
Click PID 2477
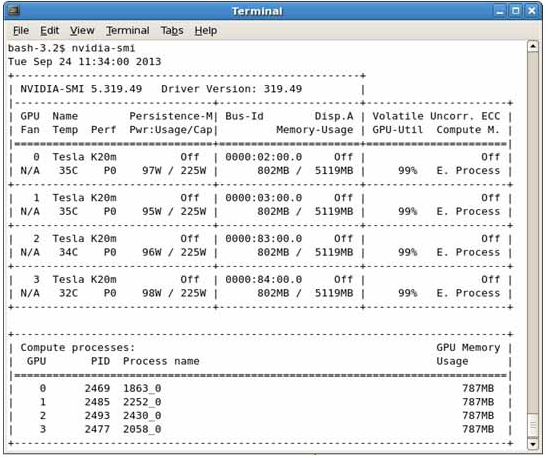coord(97,429)
